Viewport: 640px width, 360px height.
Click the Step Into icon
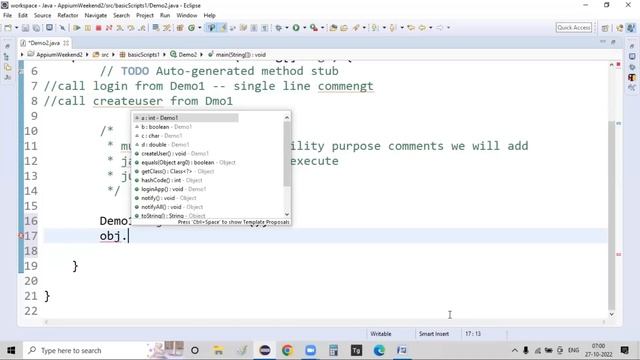pos(120,28)
